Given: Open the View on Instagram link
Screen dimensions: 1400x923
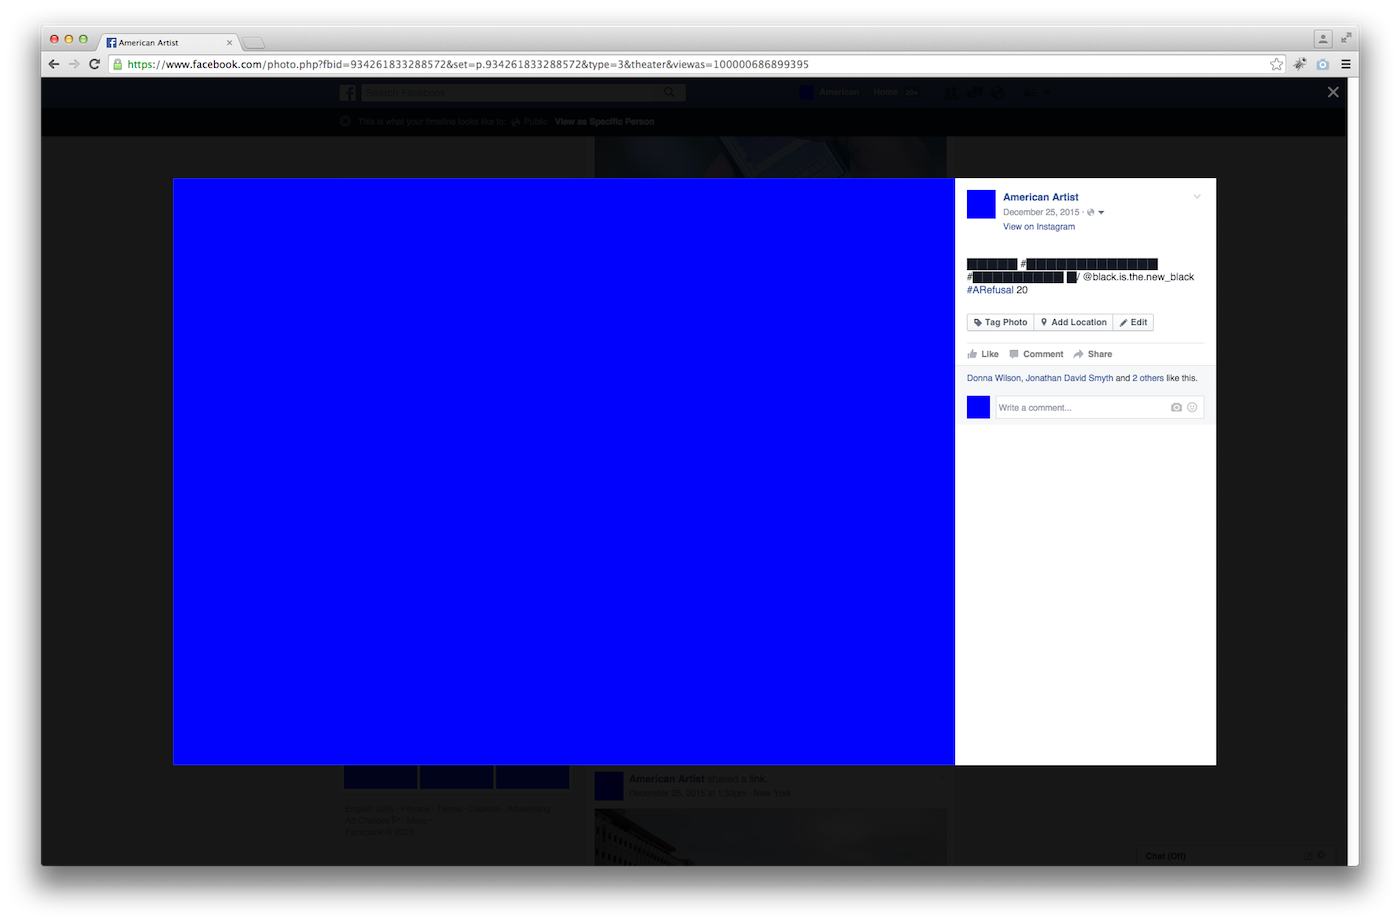Looking at the screenshot, I should (1039, 227).
